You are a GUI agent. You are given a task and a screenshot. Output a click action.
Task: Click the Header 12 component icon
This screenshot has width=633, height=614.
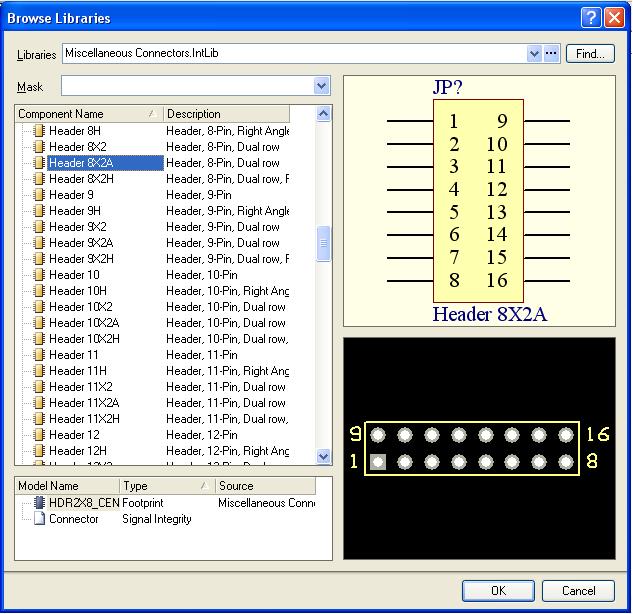[39, 435]
